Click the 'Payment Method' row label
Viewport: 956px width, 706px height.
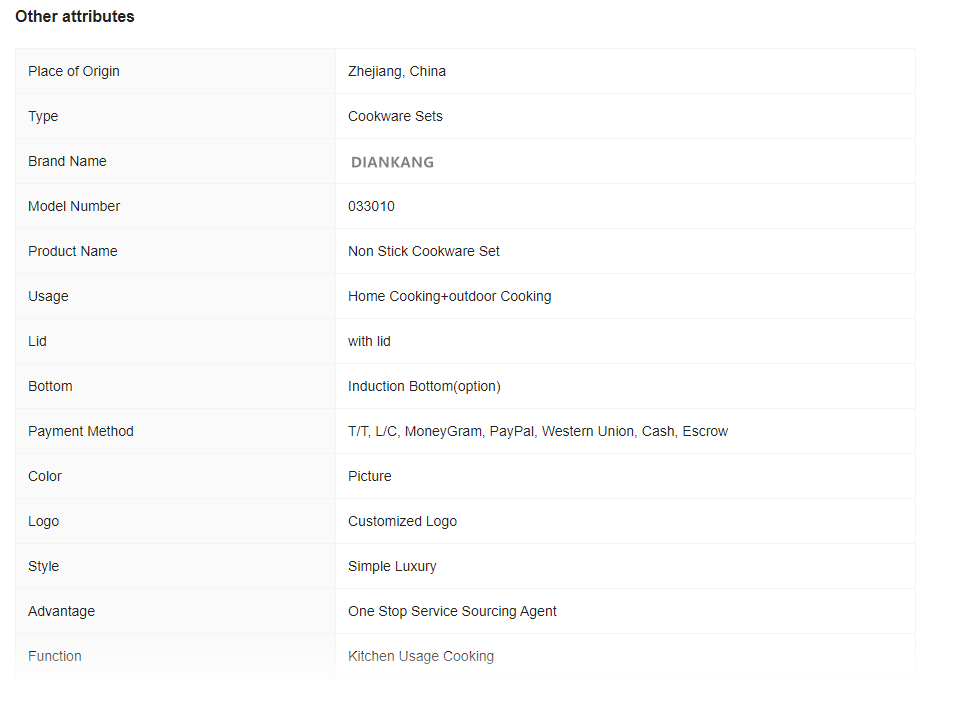tap(80, 432)
